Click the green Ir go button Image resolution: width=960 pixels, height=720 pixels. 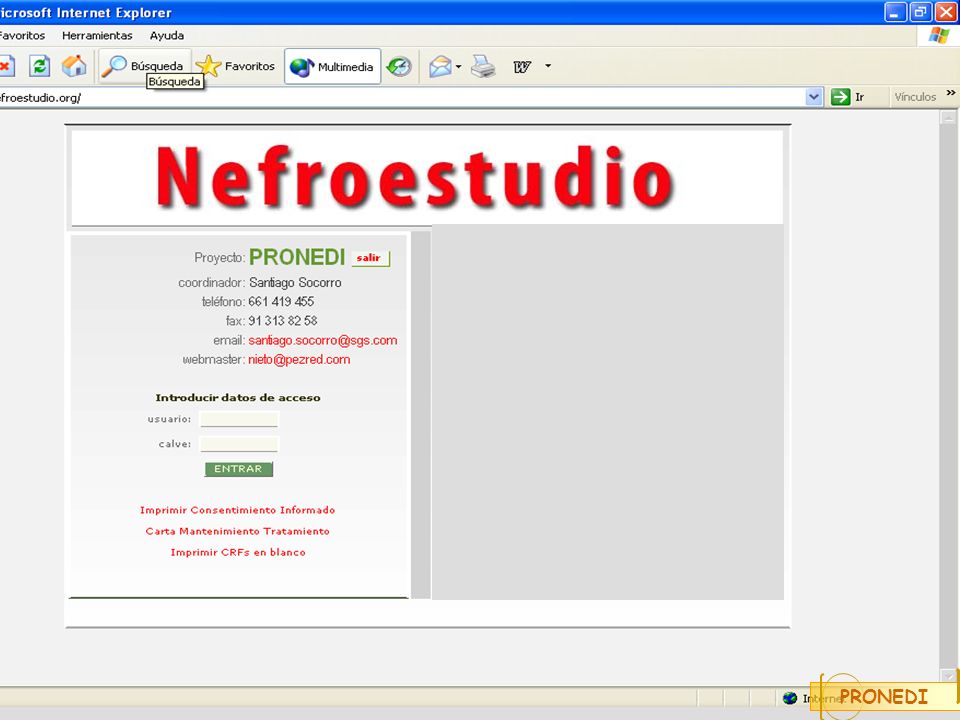(x=847, y=97)
